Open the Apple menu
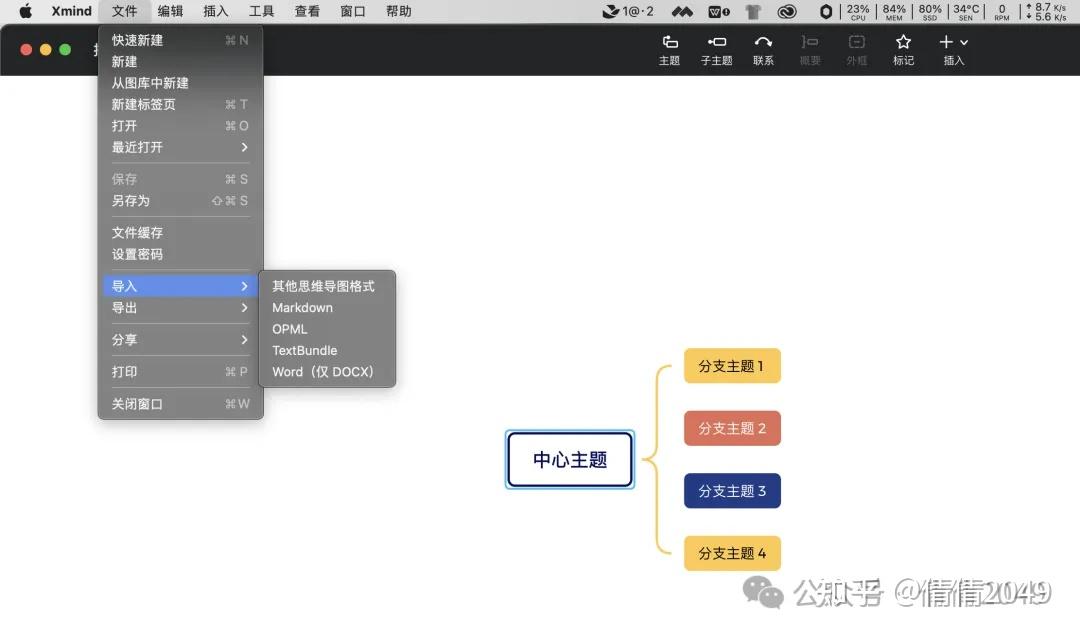 pos(24,11)
